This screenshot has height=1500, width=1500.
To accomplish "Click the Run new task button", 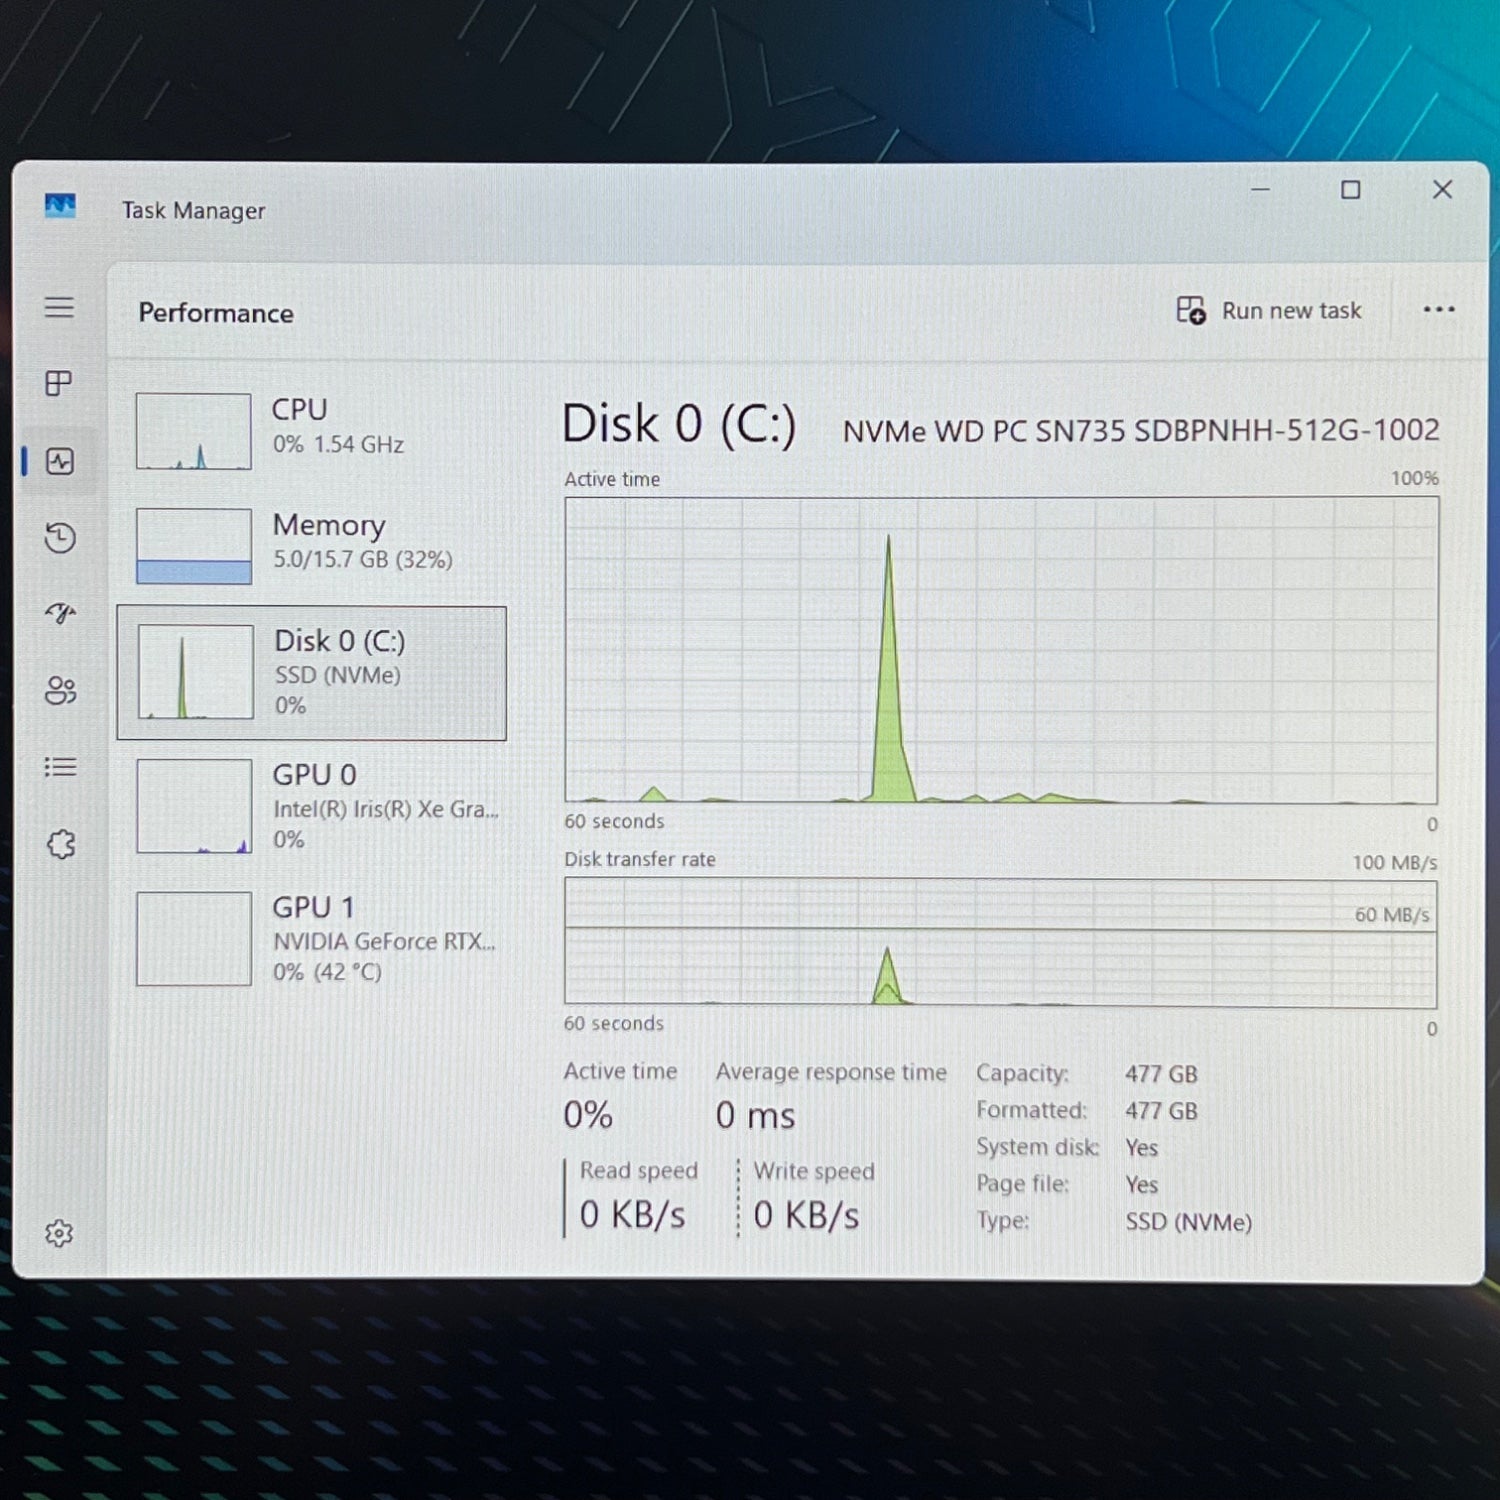I will click(x=1269, y=311).
